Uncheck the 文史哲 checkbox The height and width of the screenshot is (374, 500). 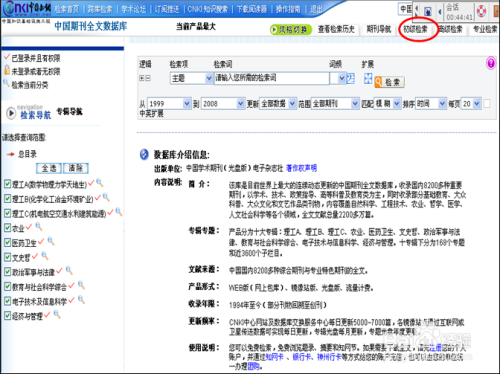(7, 257)
